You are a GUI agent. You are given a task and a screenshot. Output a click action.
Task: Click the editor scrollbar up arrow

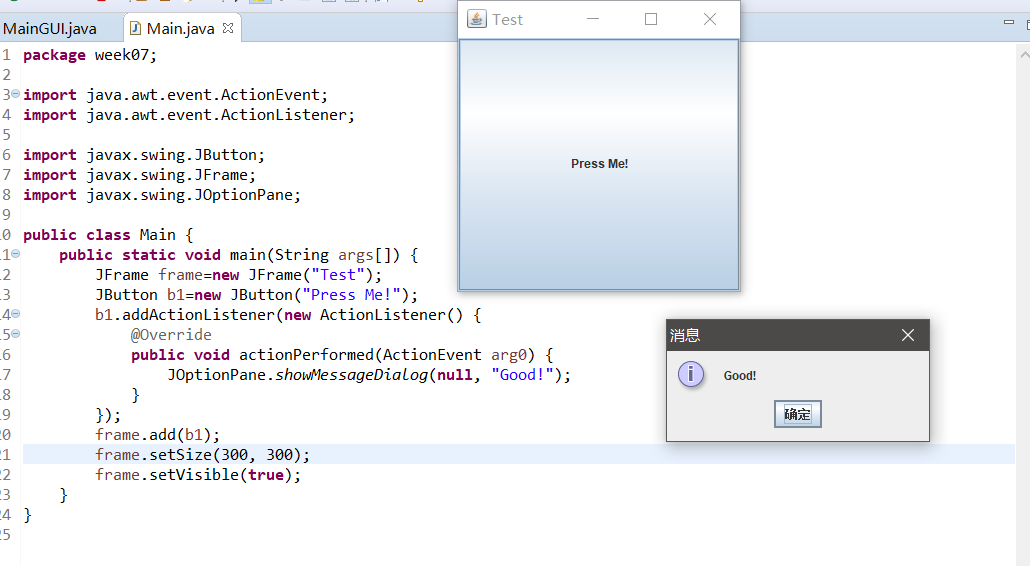(x=1024, y=55)
